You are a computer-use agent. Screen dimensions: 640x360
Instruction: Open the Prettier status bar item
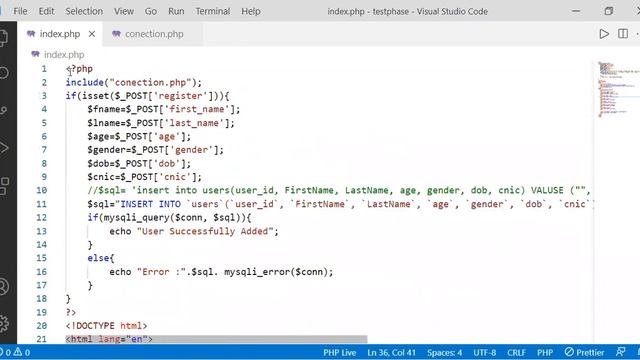pyautogui.click(x=584, y=352)
